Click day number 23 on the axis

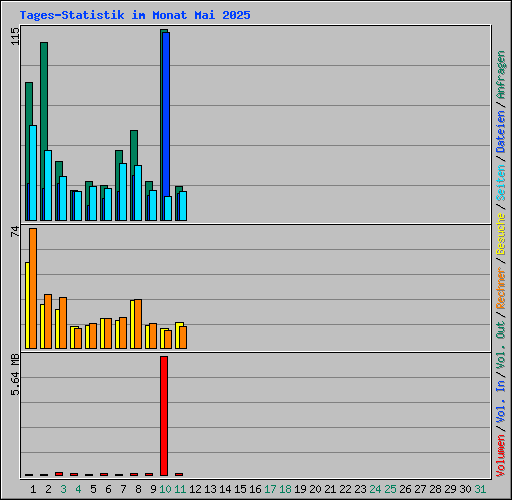pos(360,489)
